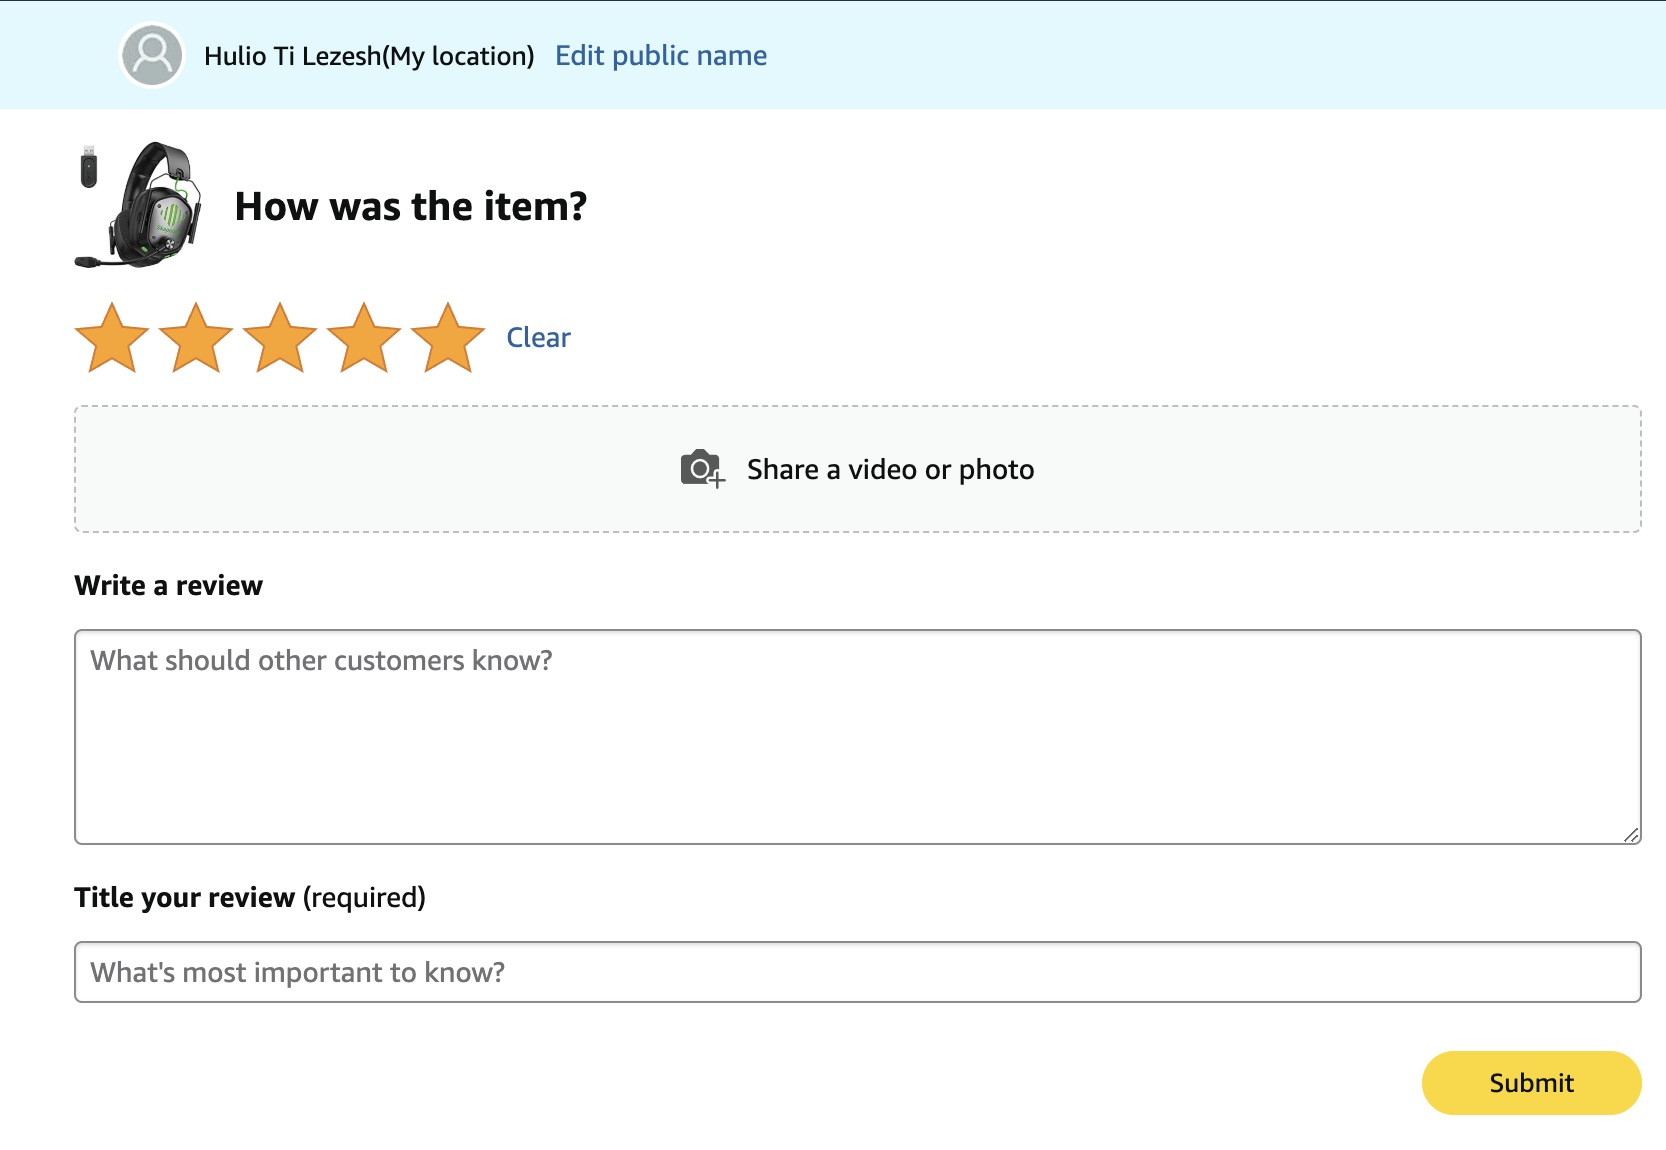Focus the Write a review text area
The width and height of the screenshot is (1666, 1150).
(x=857, y=737)
